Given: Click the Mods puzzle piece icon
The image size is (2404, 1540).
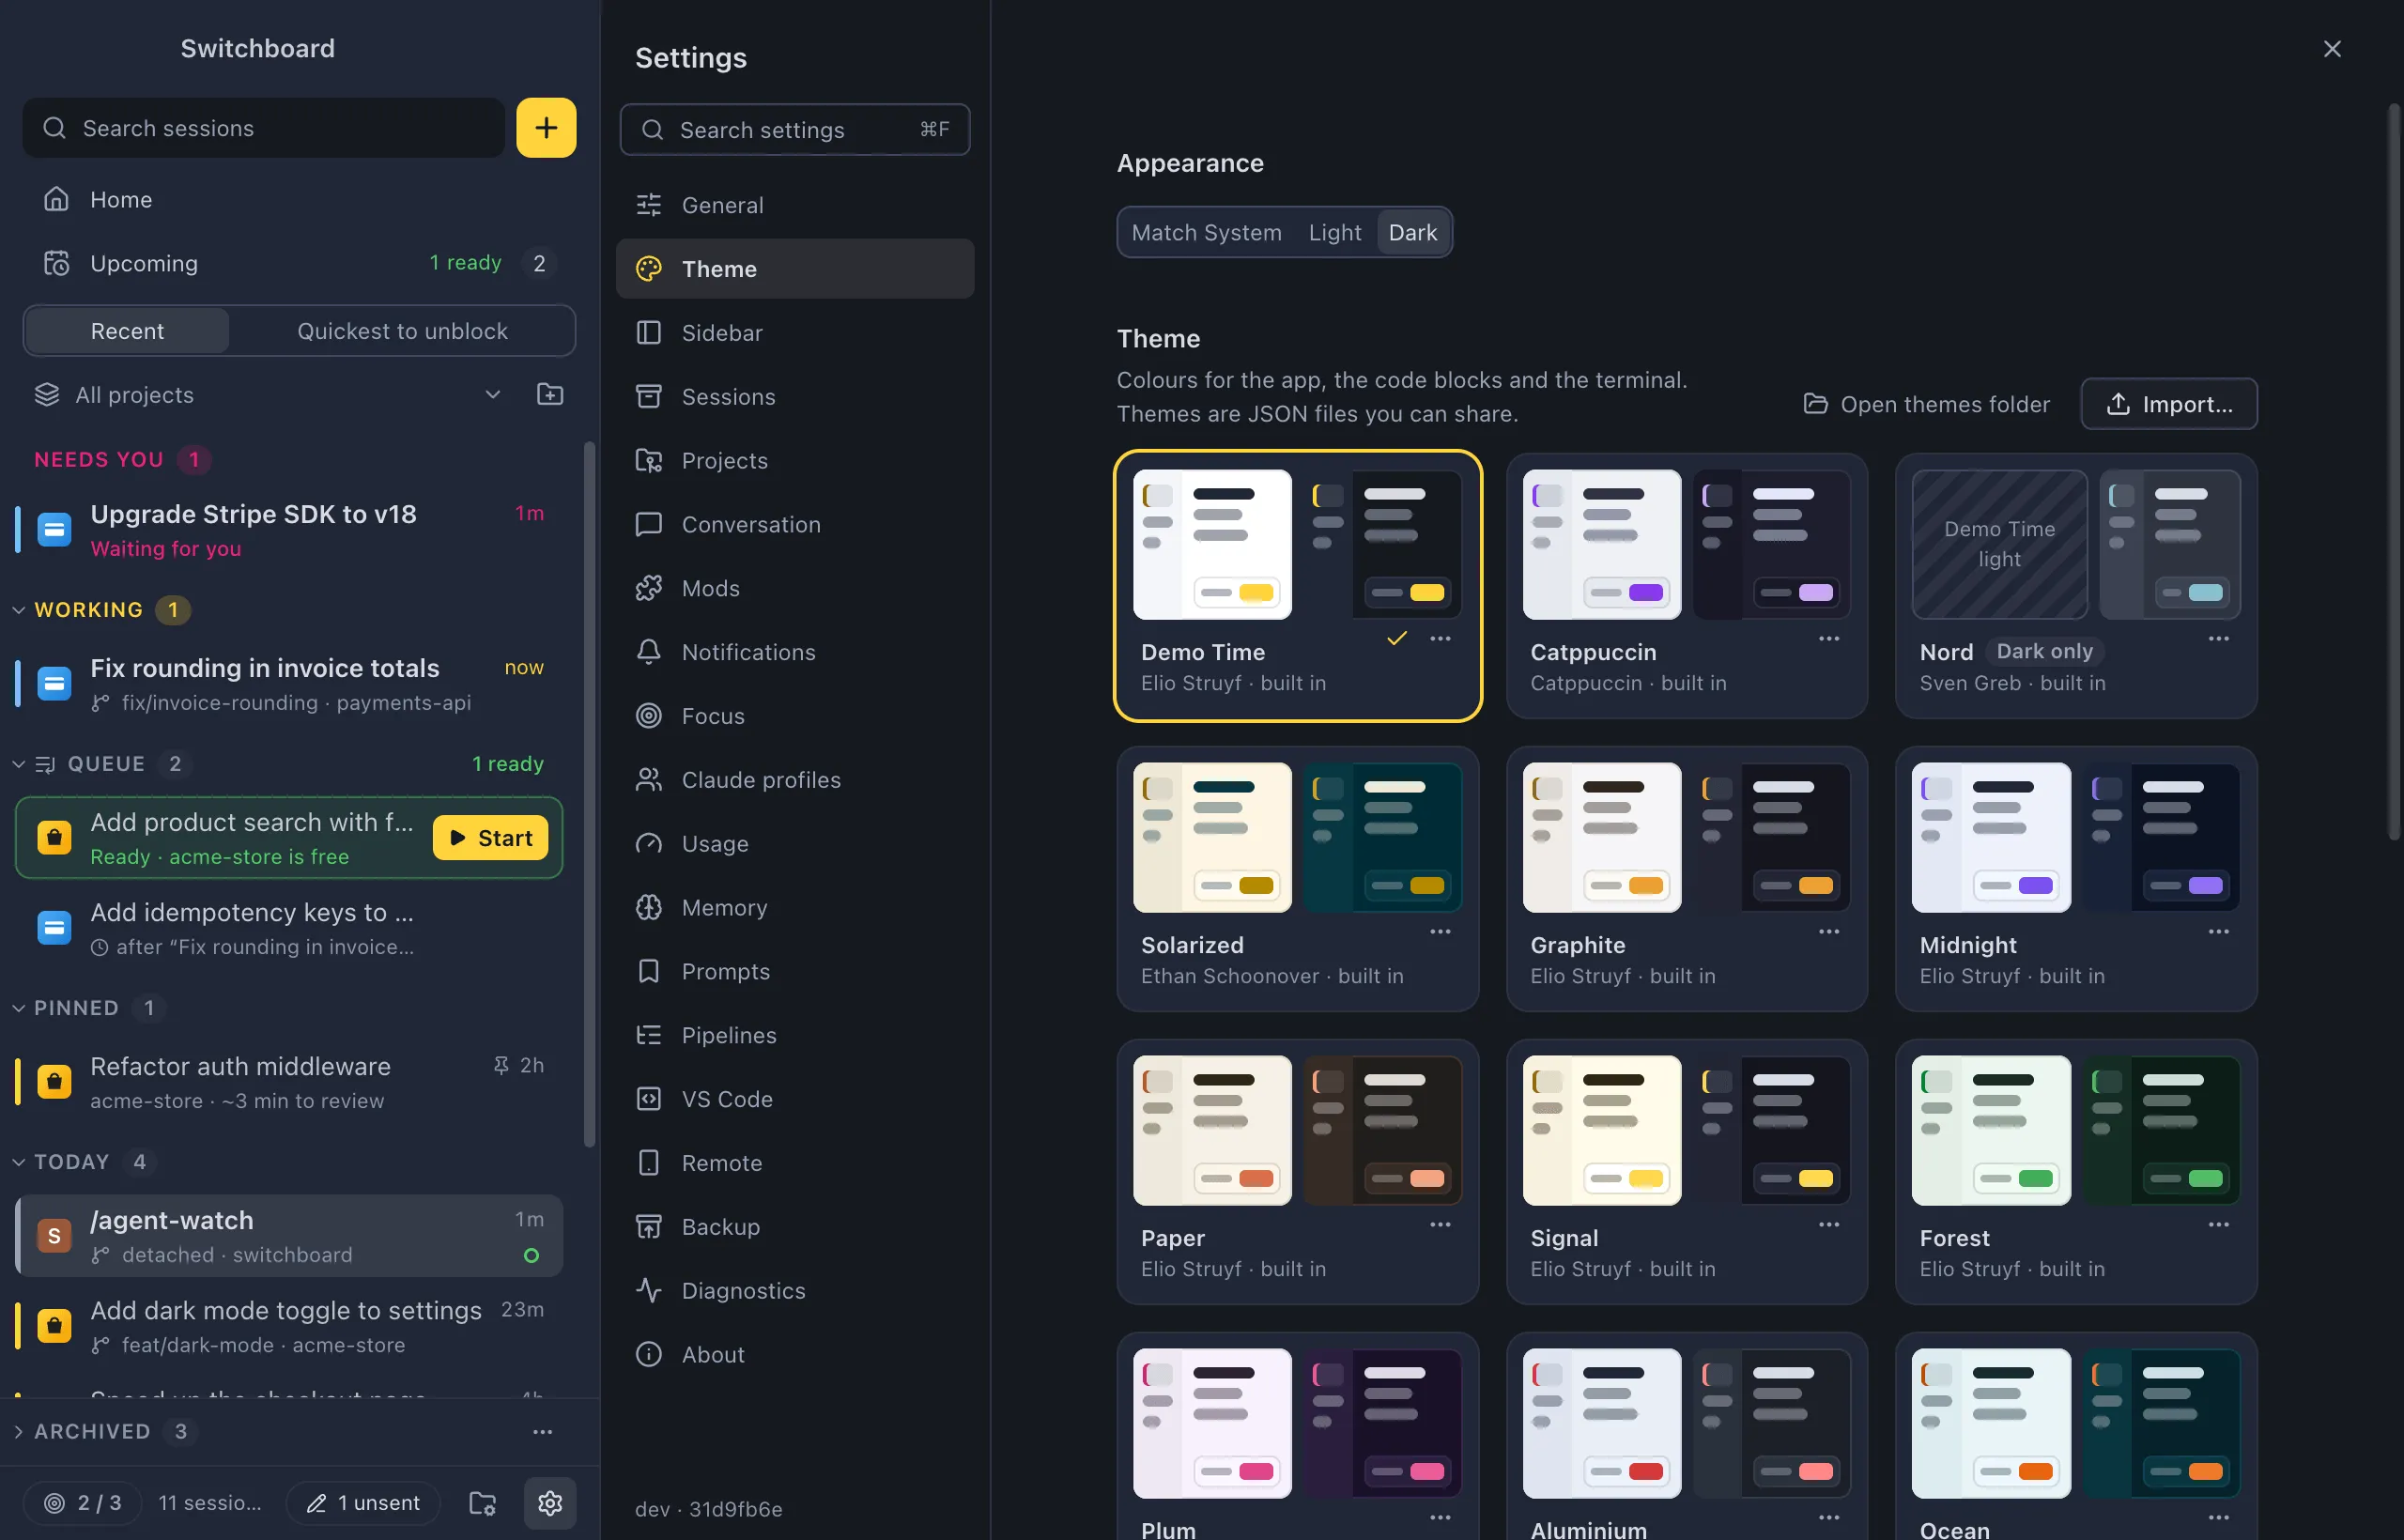Looking at the screenshot, I should (649, 588).
